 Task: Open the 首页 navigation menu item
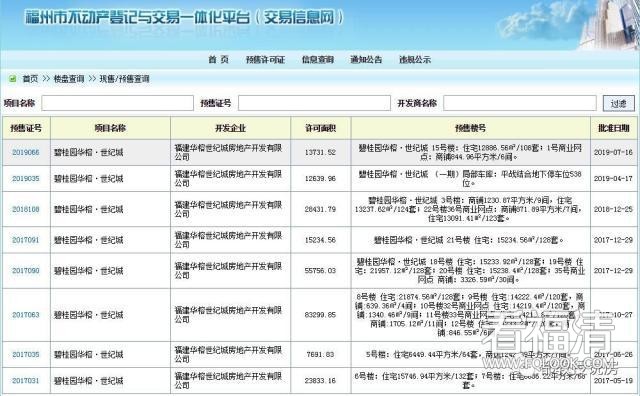coord(218,60)
